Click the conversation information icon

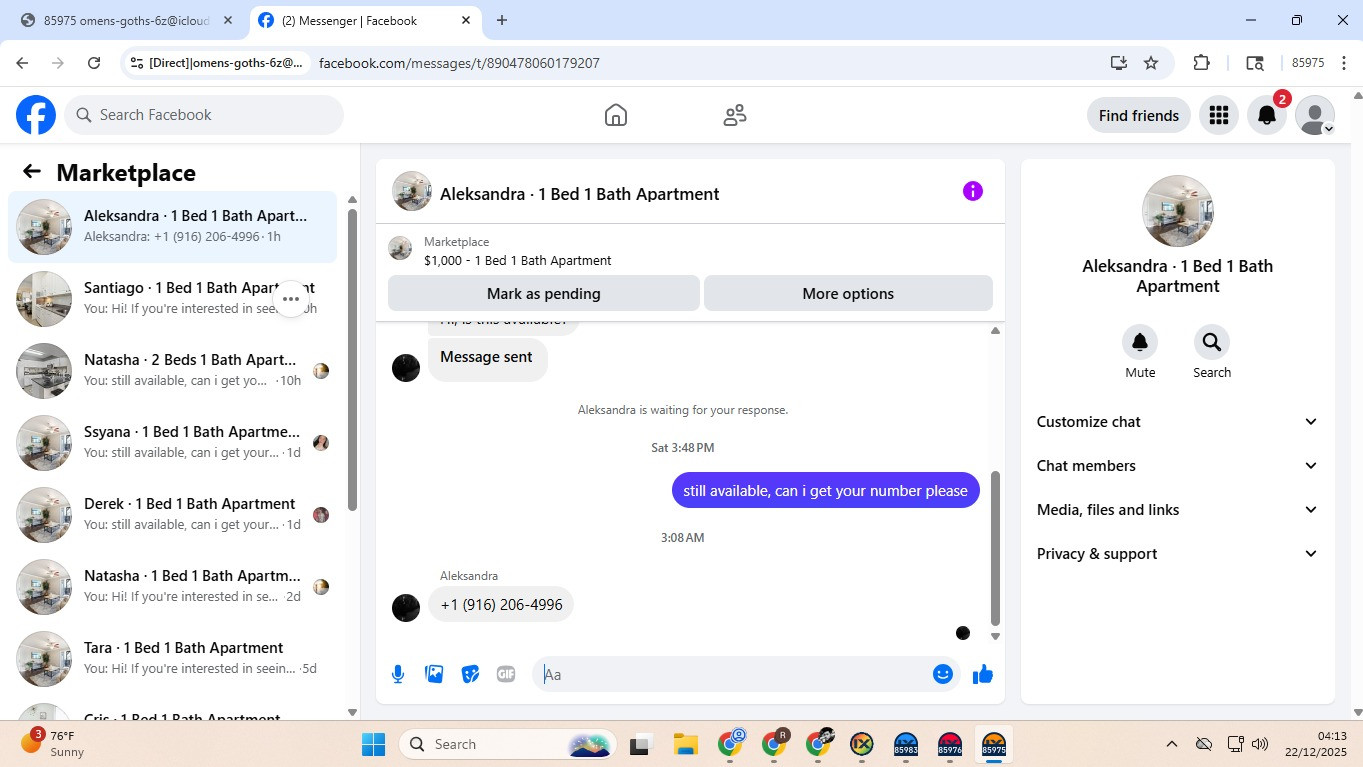pyautogui.click(x=973, y=191)
